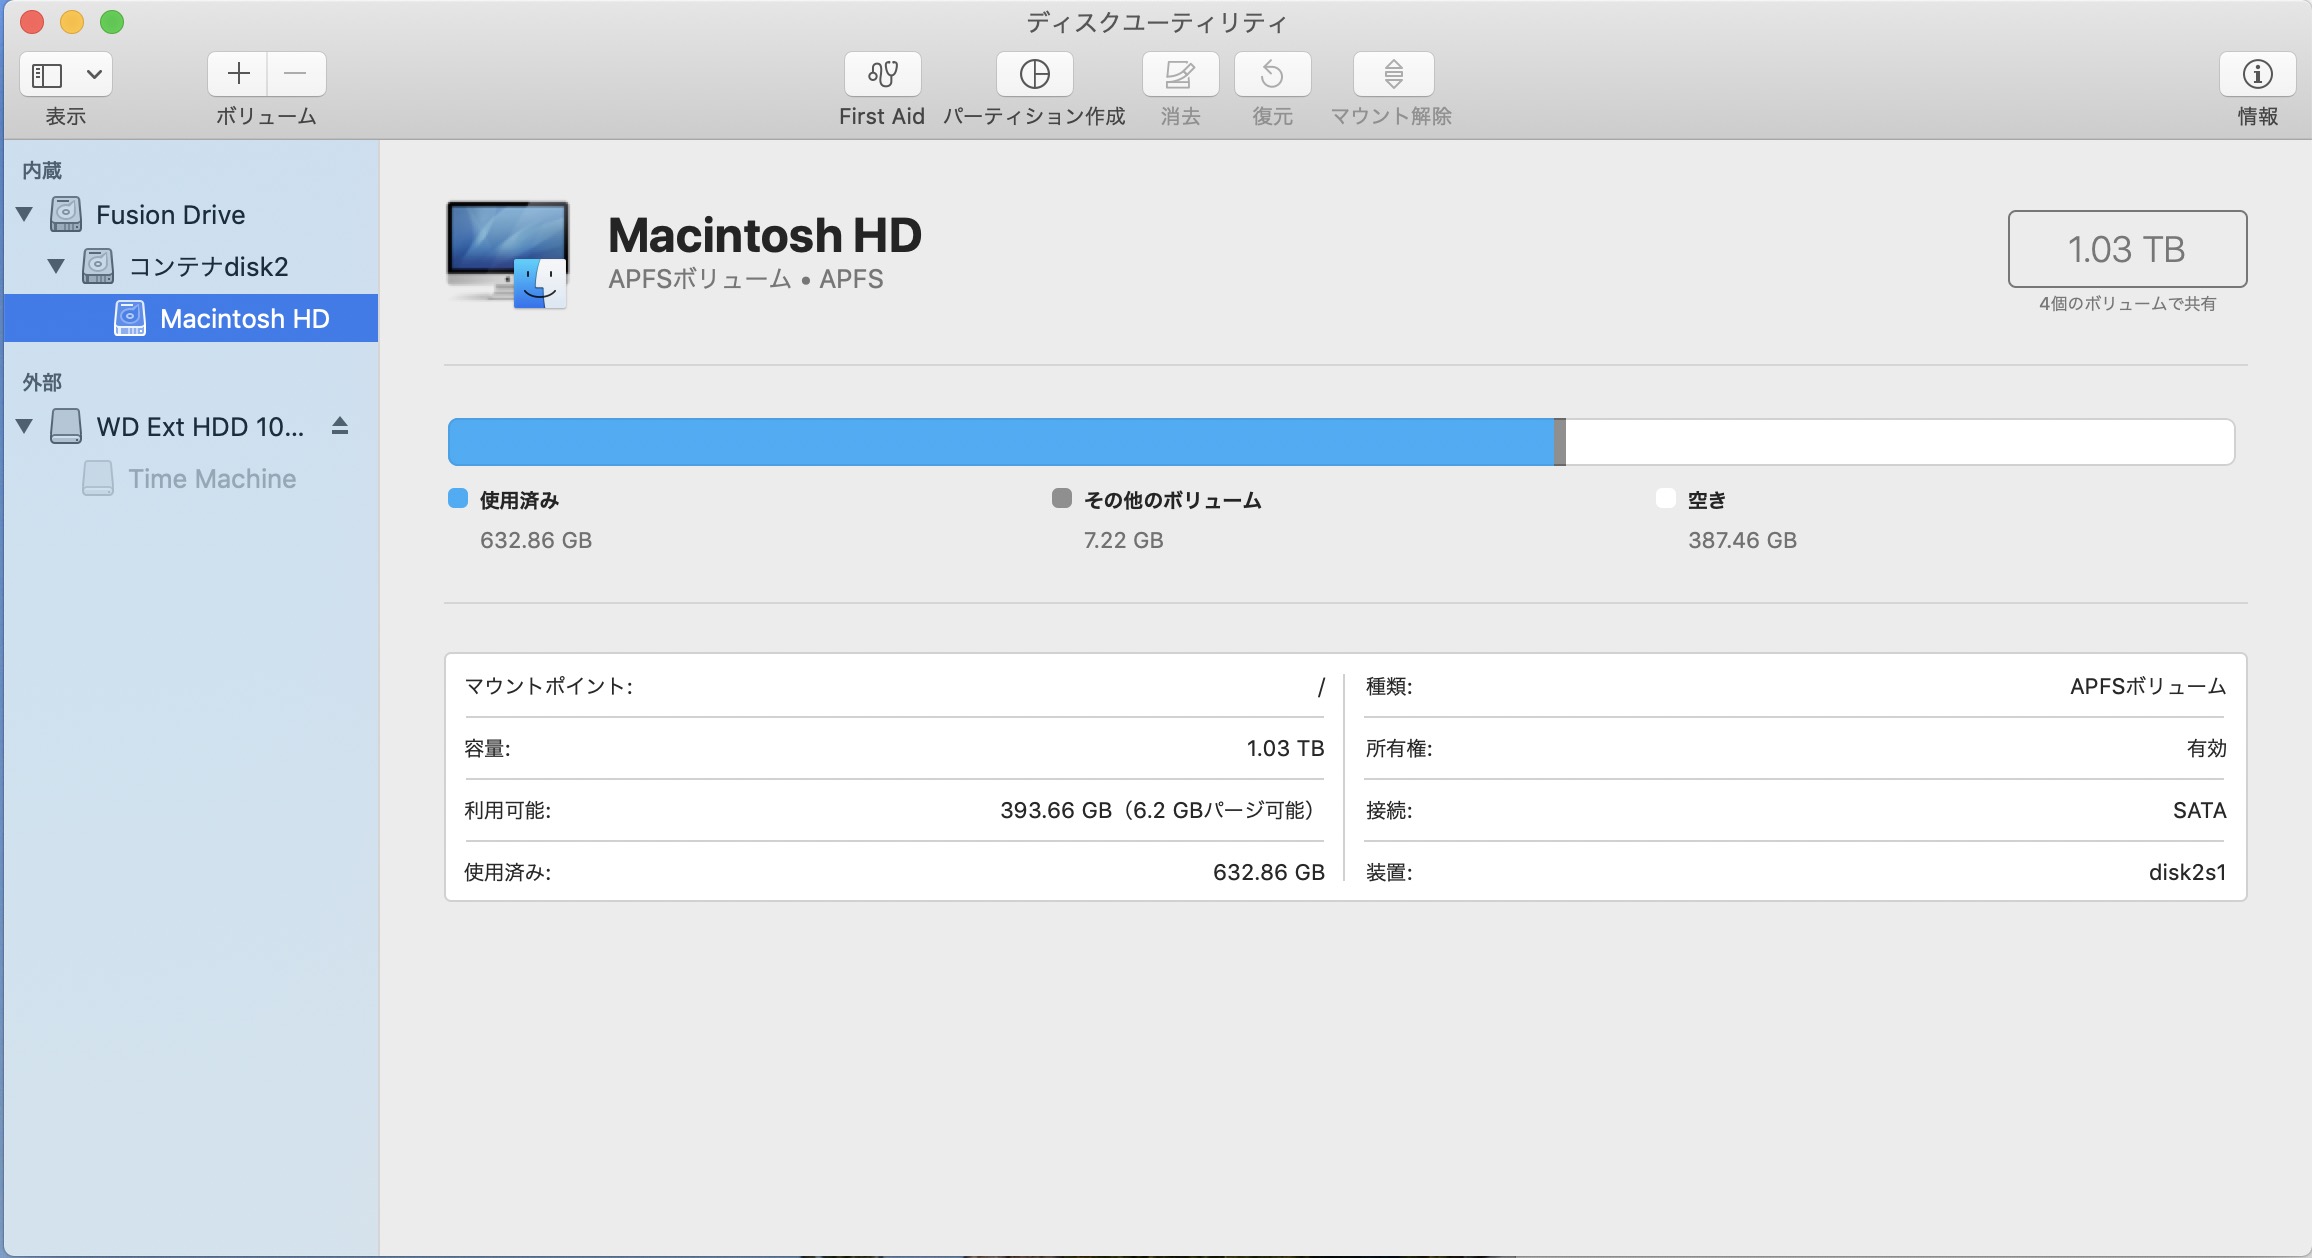Screen dimensions: 2312x1258
Task: Click the 1.03 TB capacity box
Action: point(2127,249)
